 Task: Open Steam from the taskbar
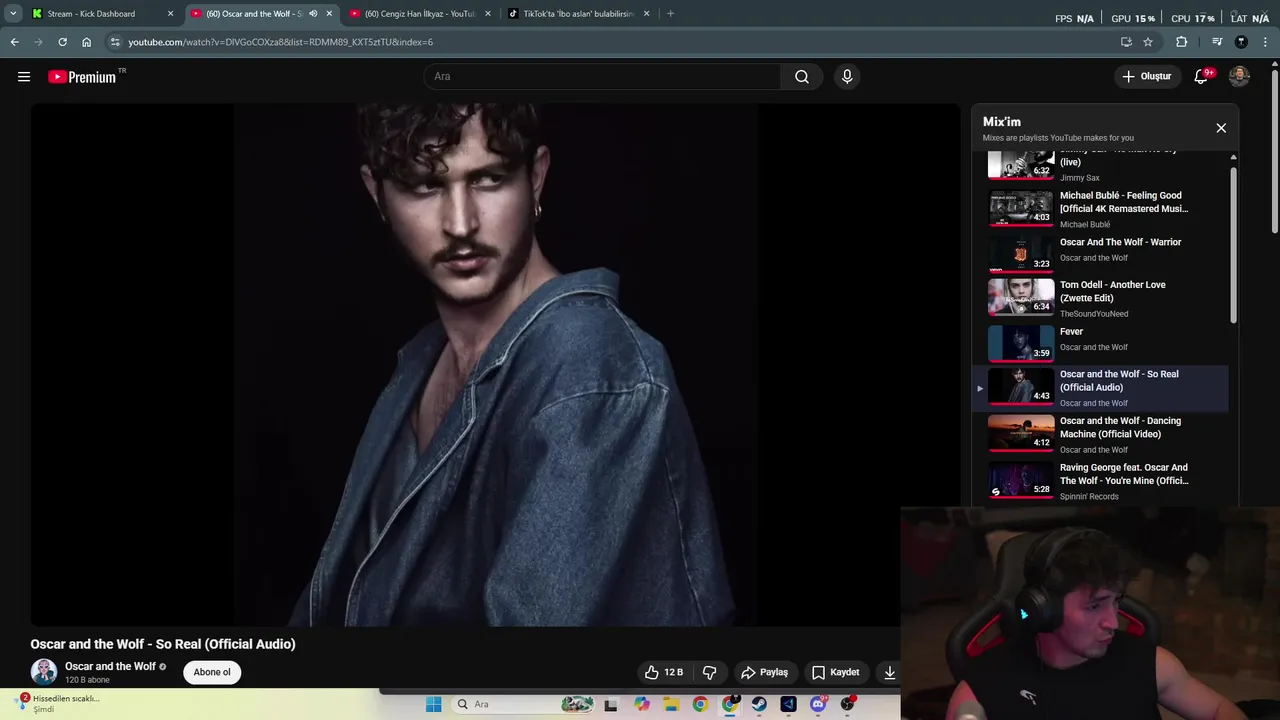point(759,704)
